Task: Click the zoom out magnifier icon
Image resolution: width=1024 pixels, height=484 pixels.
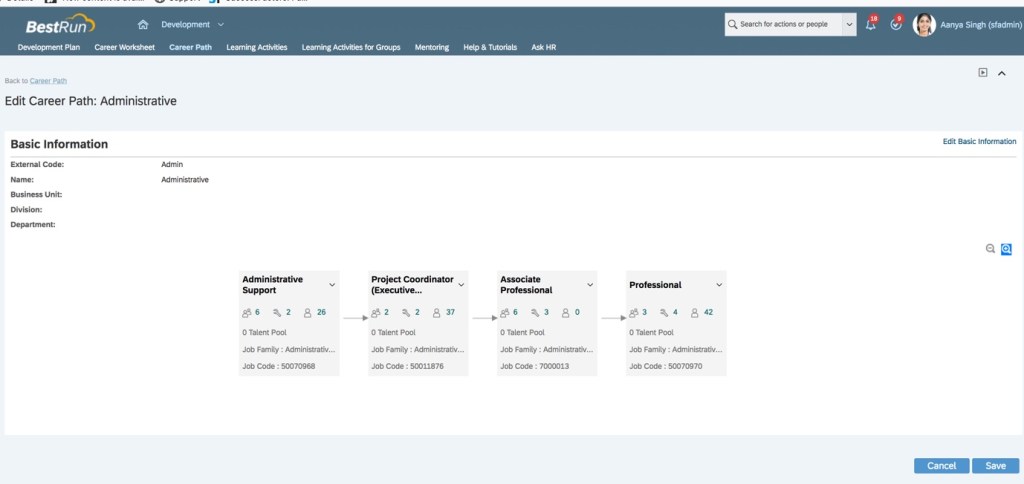Action: tap(990, 249)
